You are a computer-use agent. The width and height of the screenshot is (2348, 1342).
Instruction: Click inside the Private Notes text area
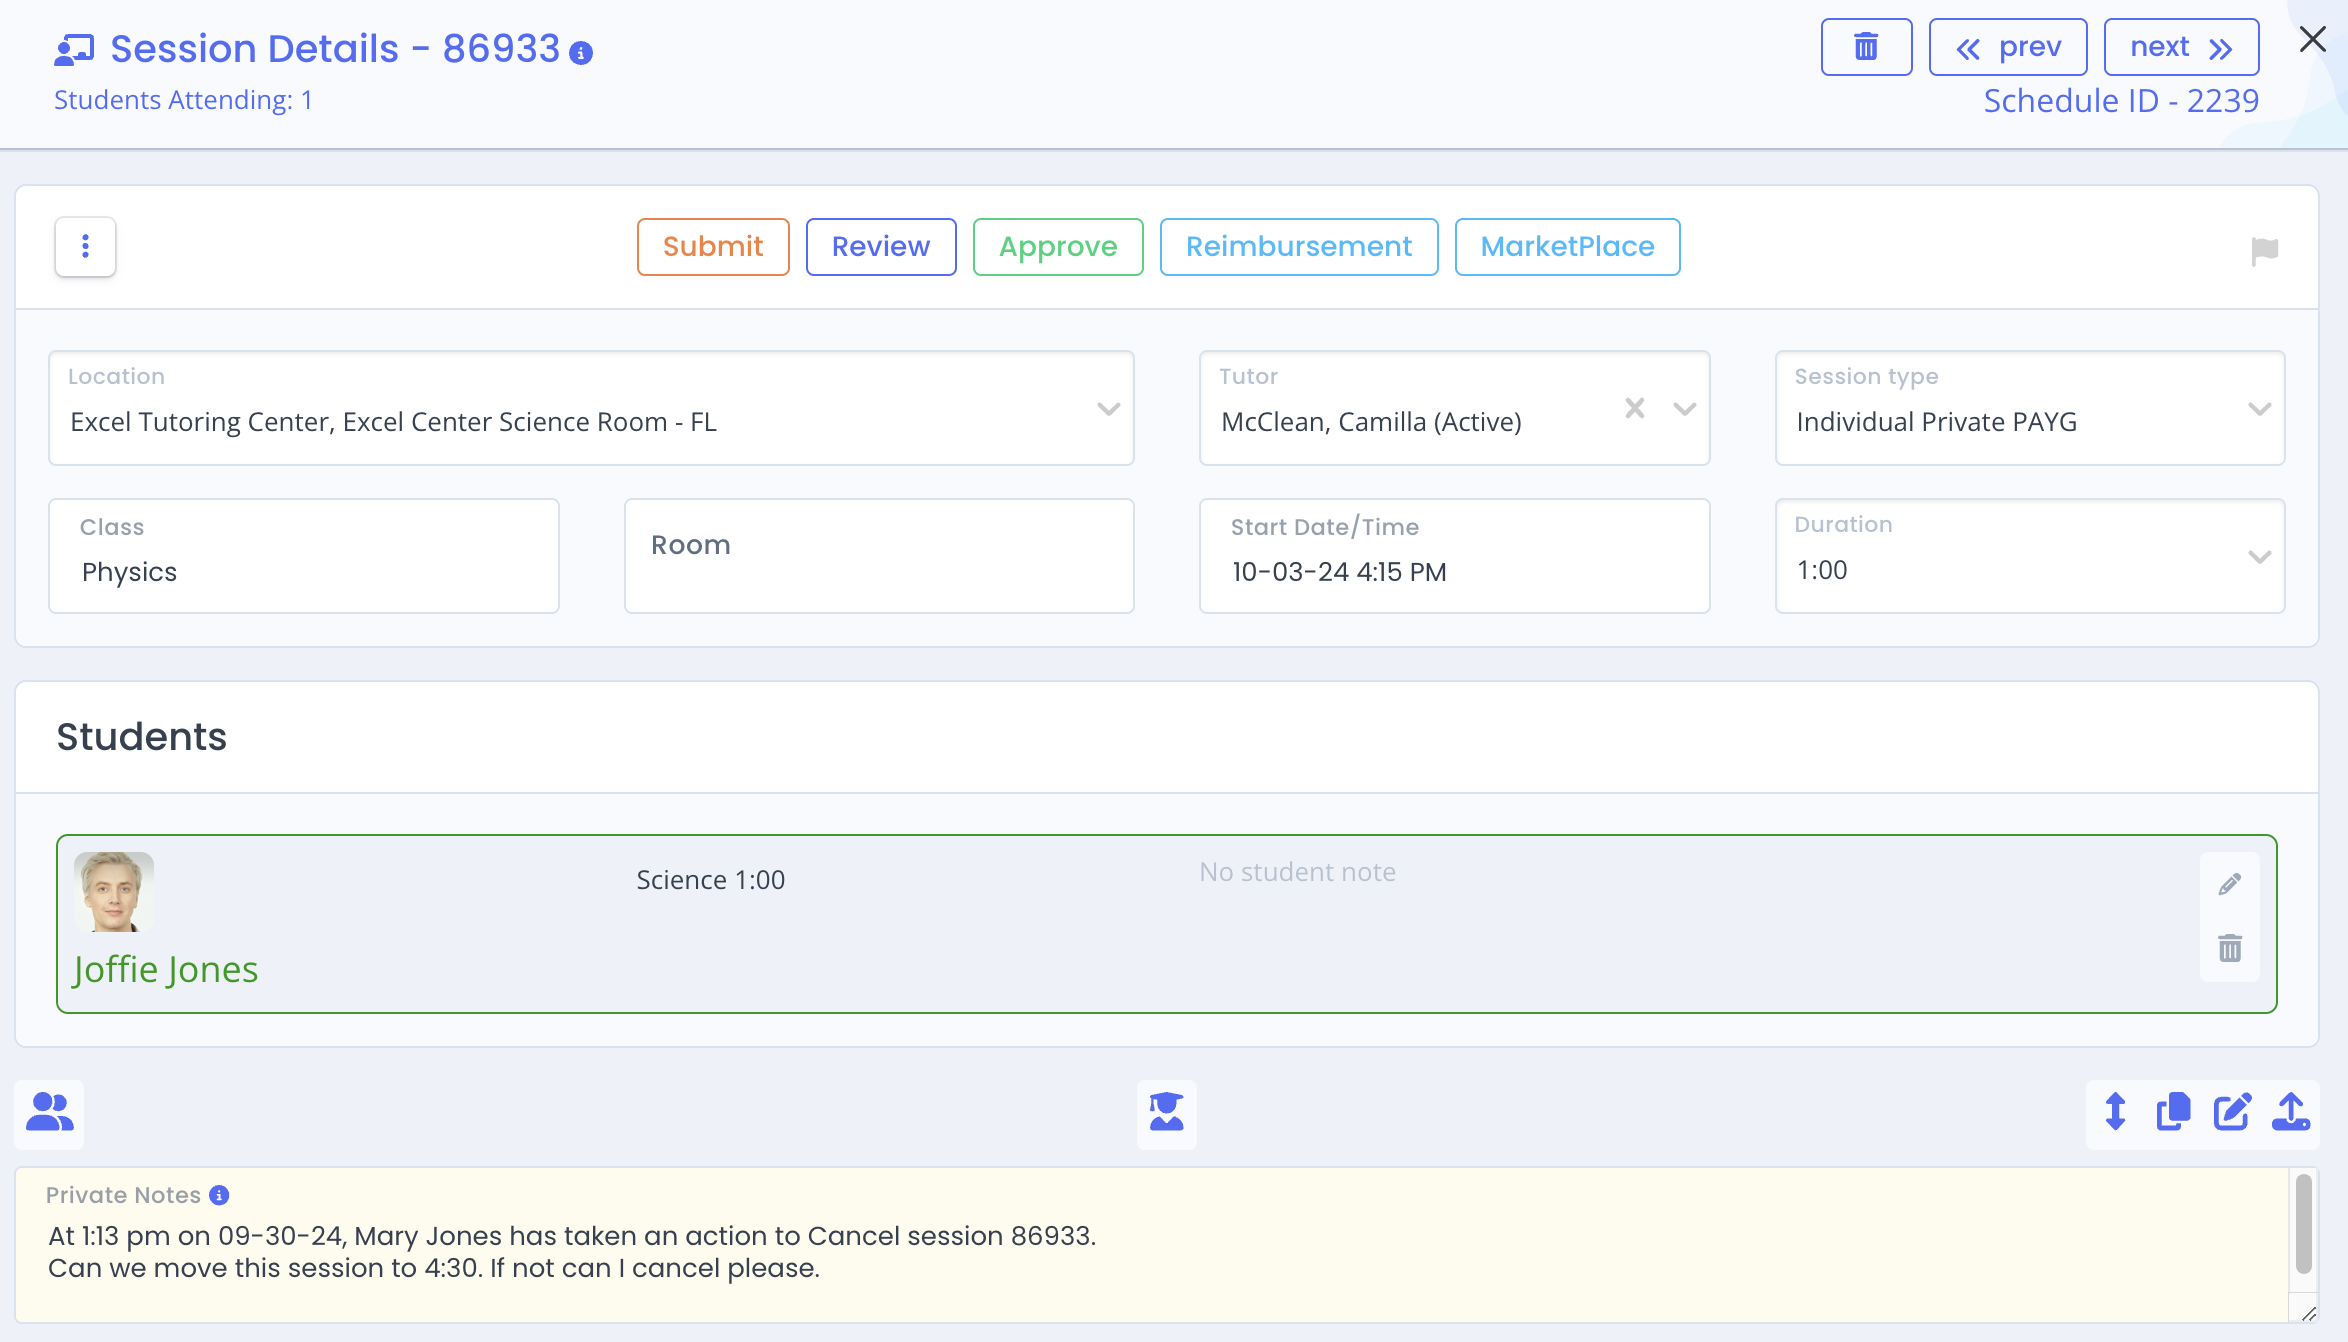pyautogui.click(x=1152, y=1245)
